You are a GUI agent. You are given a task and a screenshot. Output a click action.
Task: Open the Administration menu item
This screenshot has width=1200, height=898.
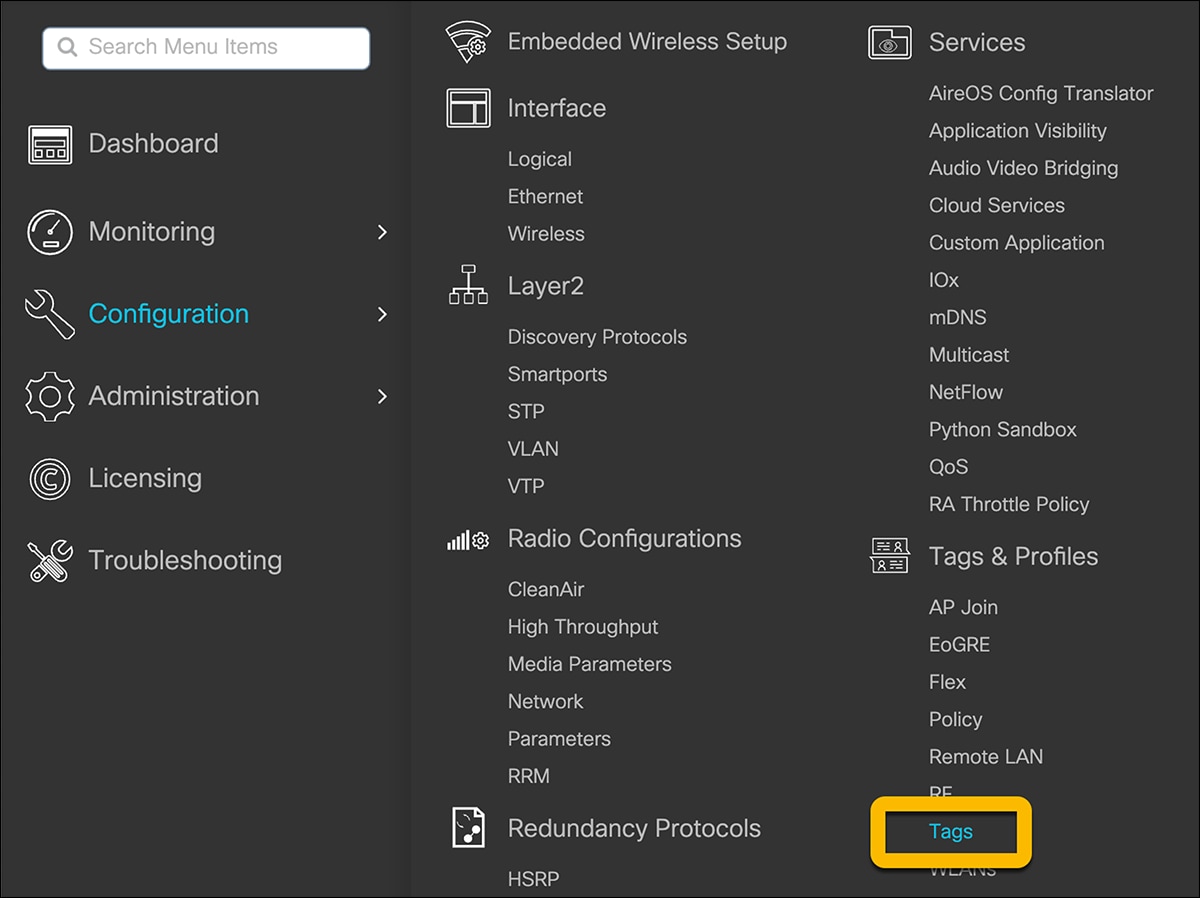pos(174,396)
